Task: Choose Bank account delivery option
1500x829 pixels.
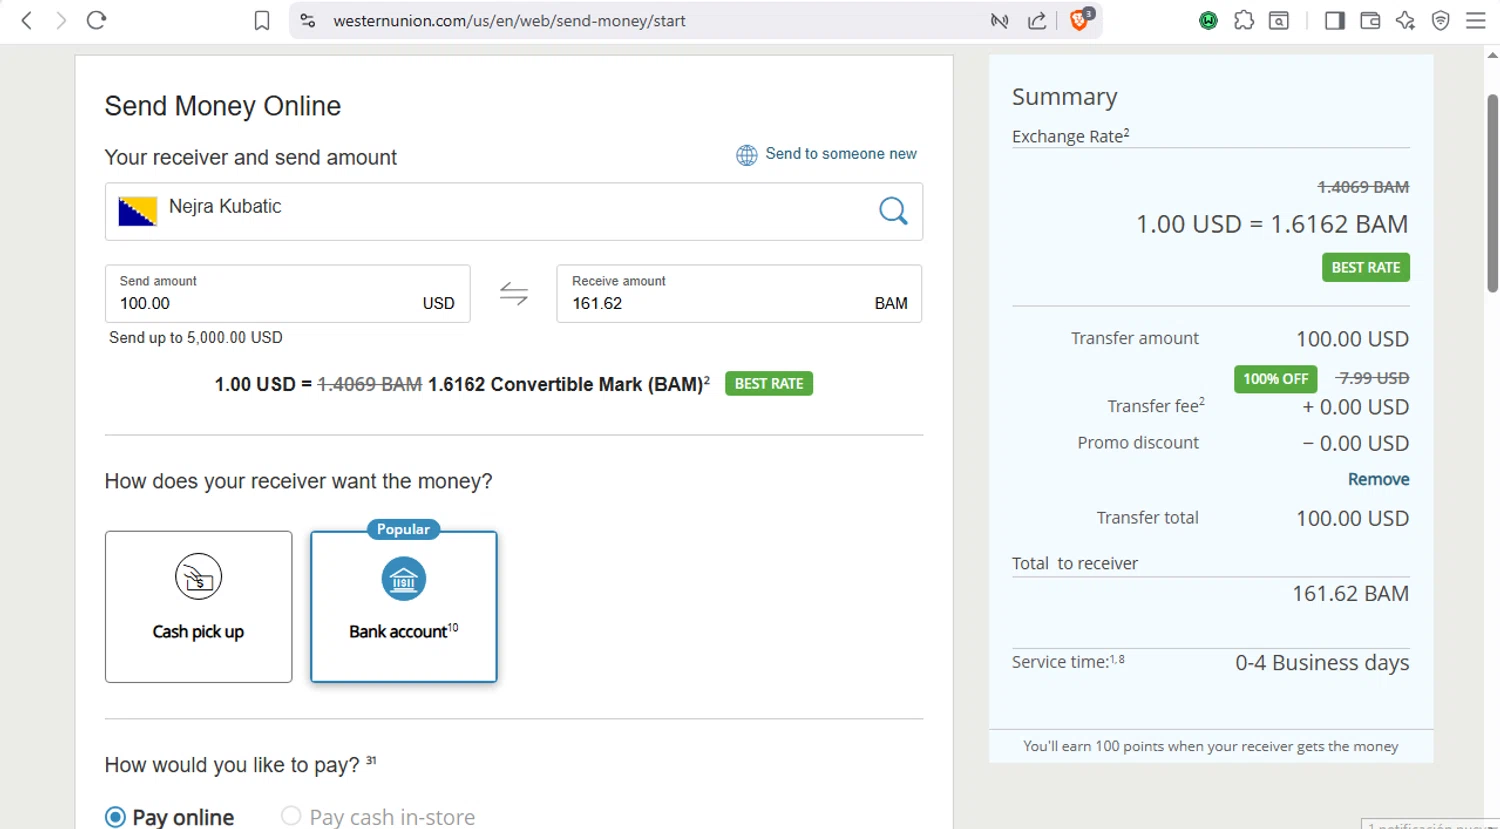Action: (x=404, y=607)
